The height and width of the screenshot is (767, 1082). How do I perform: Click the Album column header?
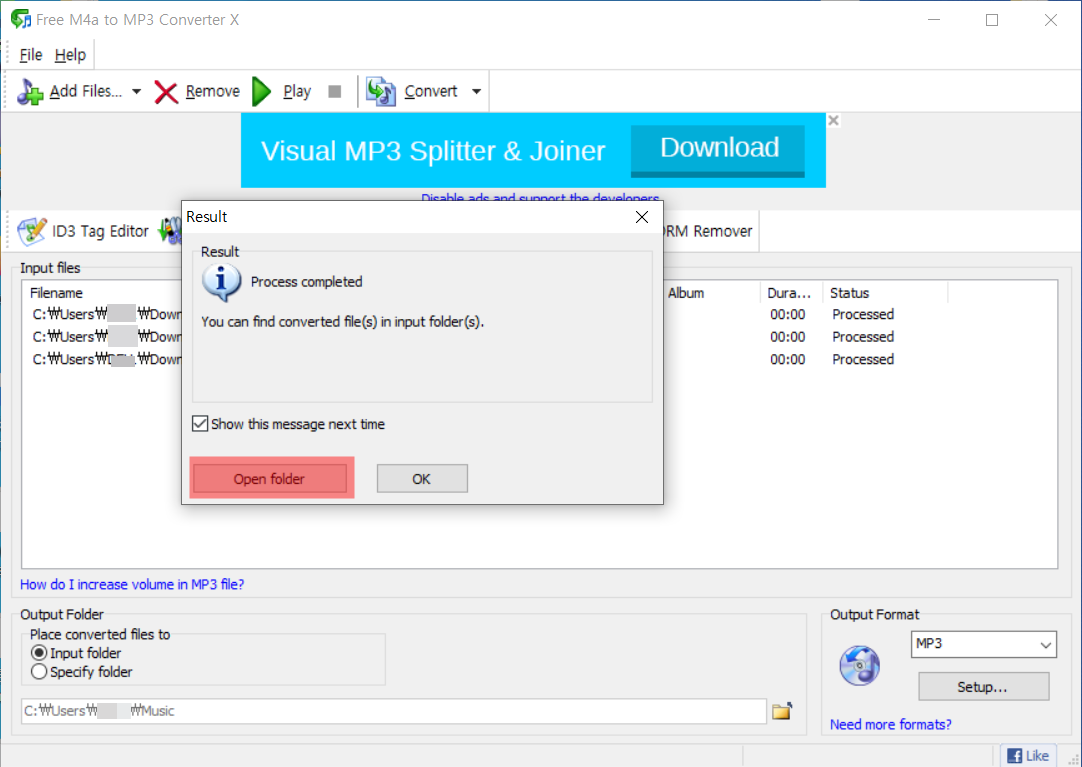click(686, 293)
